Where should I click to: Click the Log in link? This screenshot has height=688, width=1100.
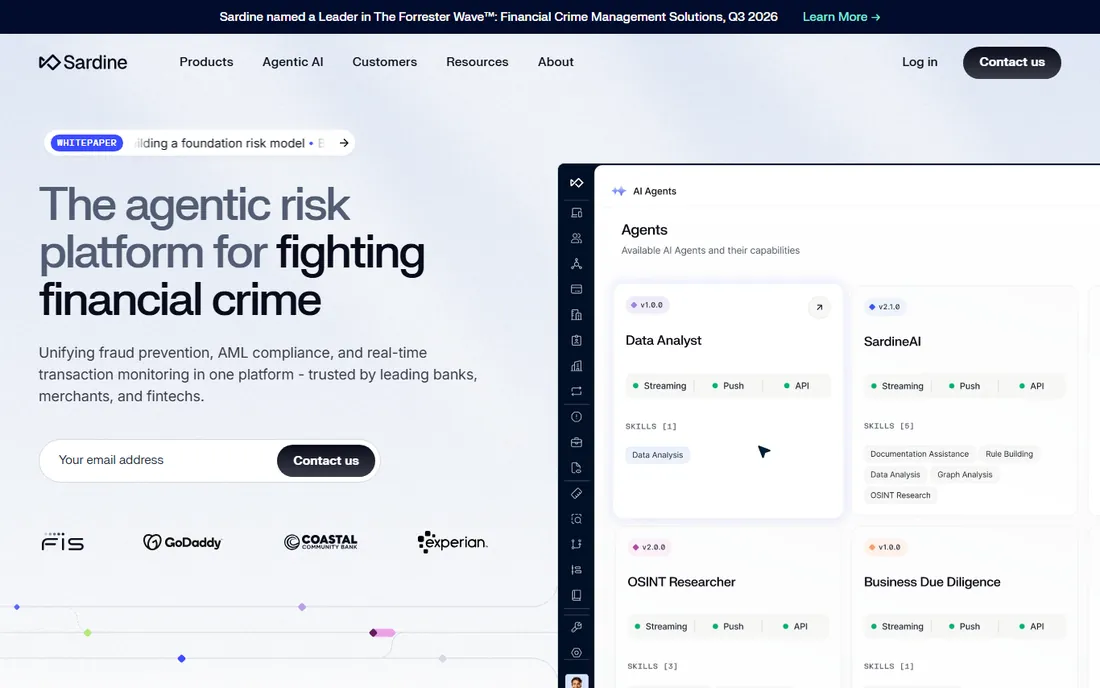pyautogui.click(x=920, y=62)
